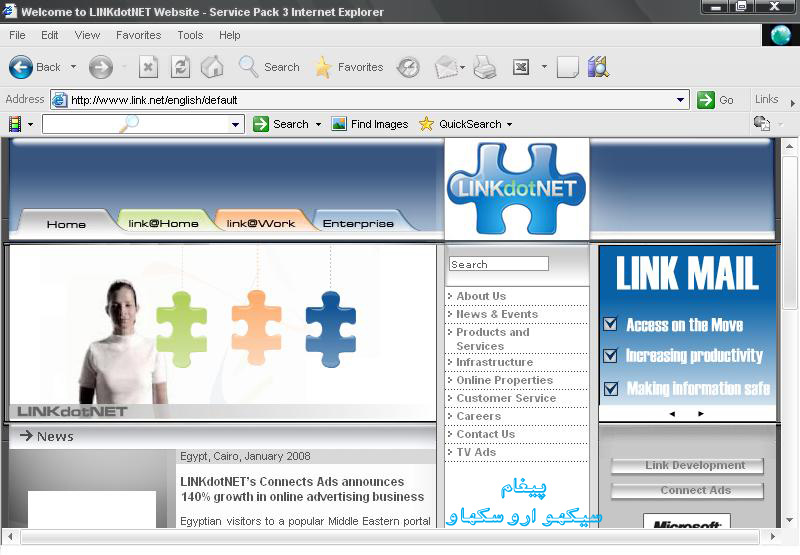Toggle the Access on the Move checkbox
Viewport: 800px width, 555px height.
(x=610, y=324)
